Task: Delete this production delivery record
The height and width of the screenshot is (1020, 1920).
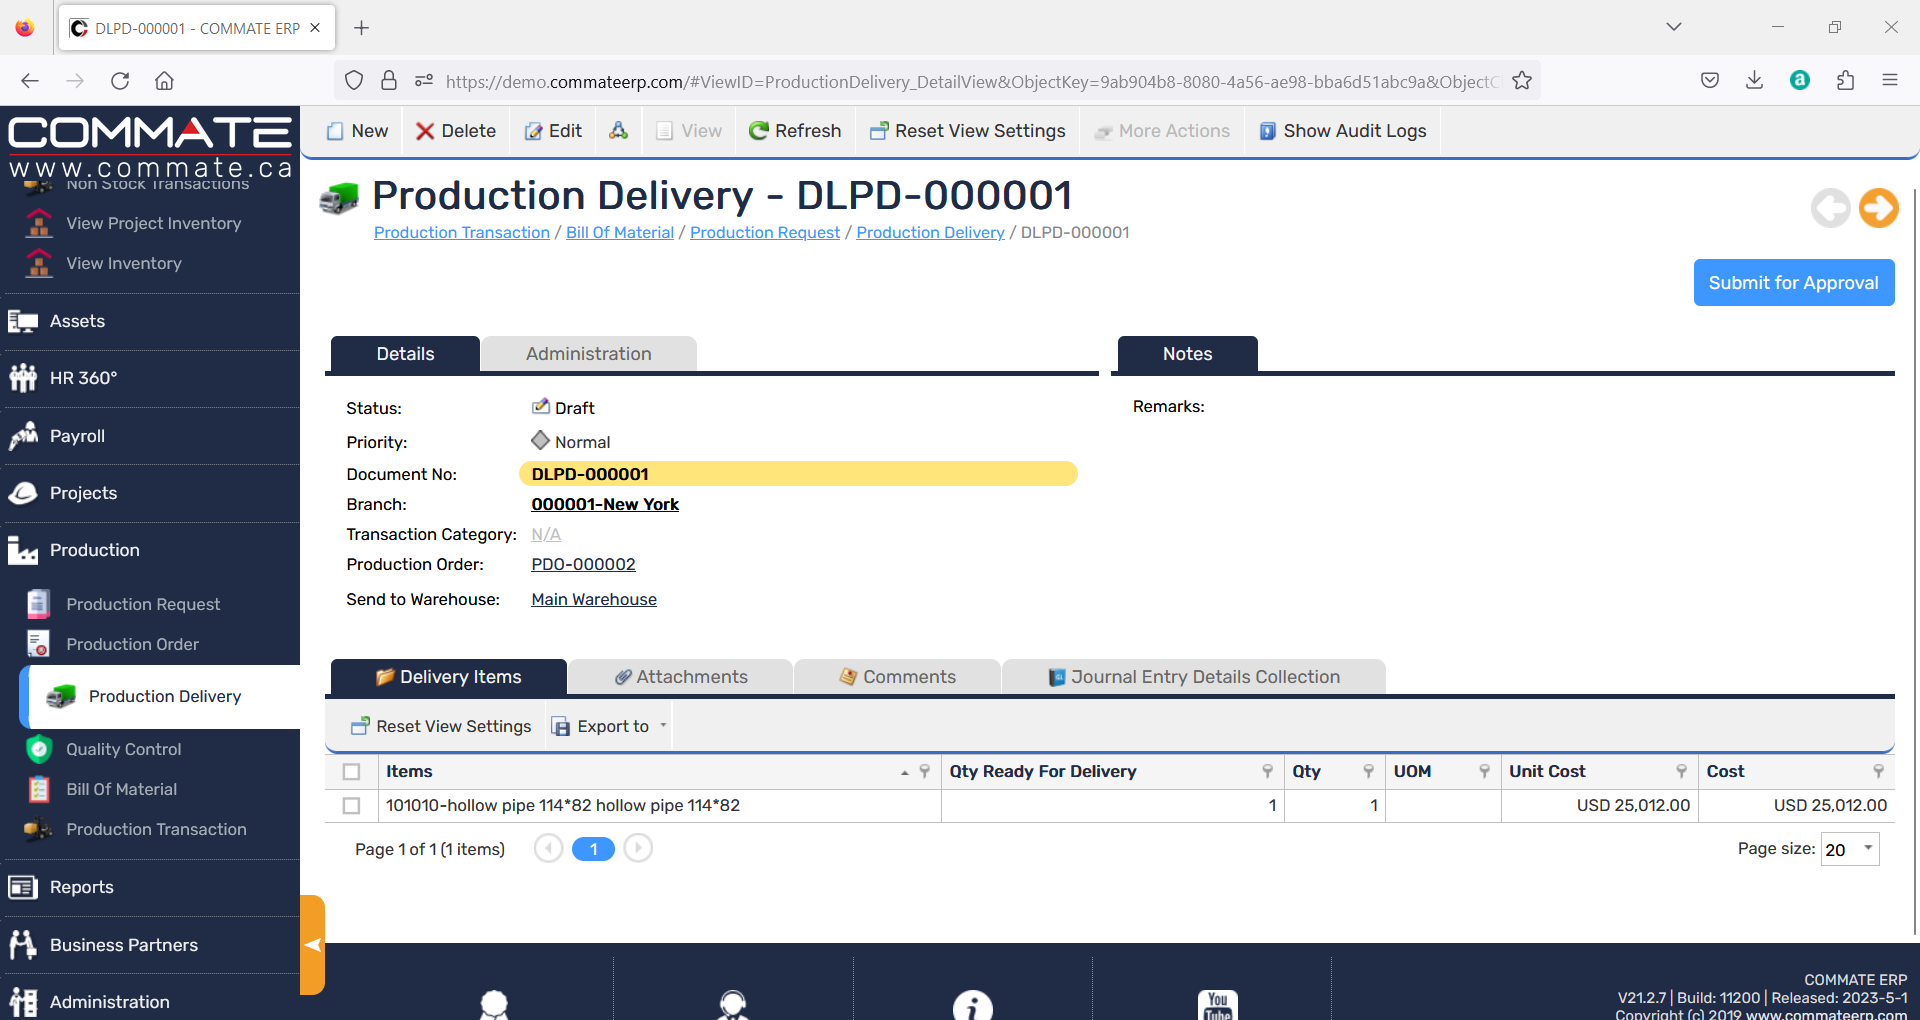Action: pos(455,131)
